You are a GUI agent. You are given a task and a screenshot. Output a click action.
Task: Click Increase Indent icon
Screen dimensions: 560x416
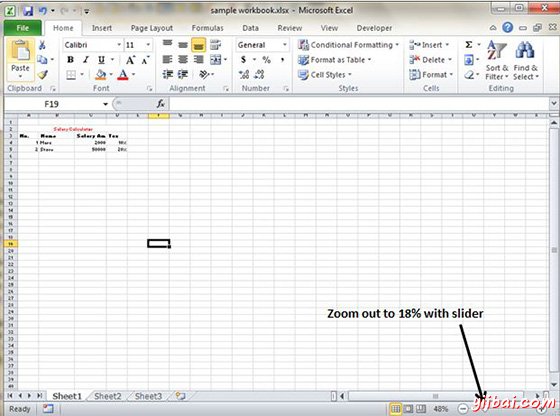[183, 74]
